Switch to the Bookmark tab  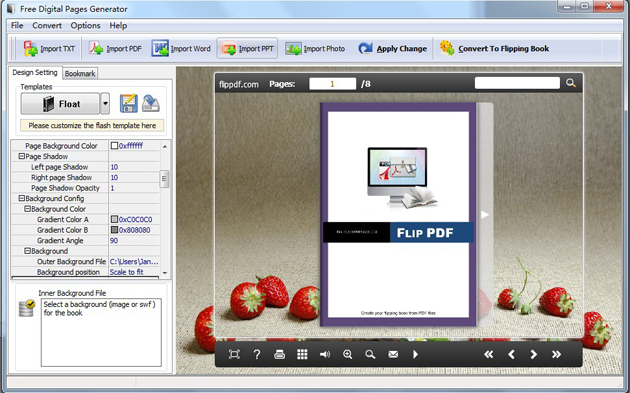pos(80,74)
